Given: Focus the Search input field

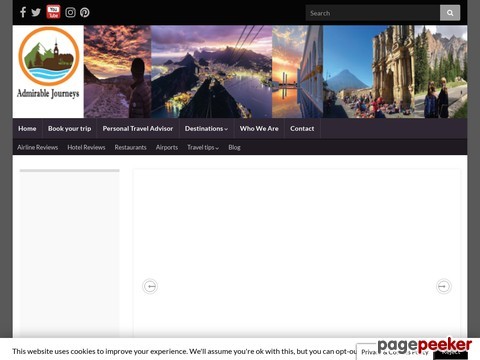Looking at the screenshot, I should (373, 13).
